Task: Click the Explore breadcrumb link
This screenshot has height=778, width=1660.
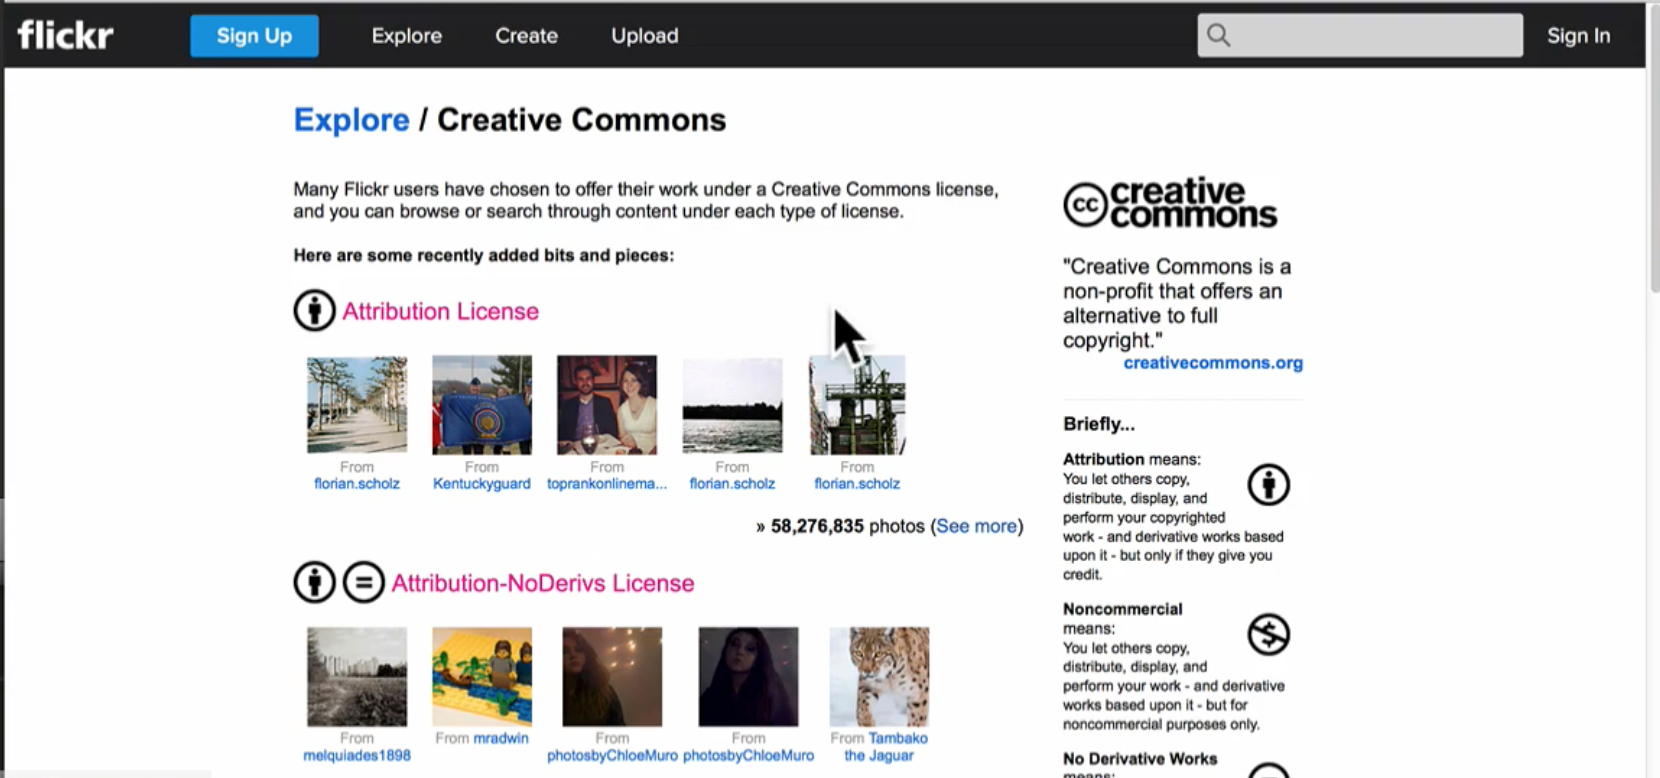Action: coord(351,120)
